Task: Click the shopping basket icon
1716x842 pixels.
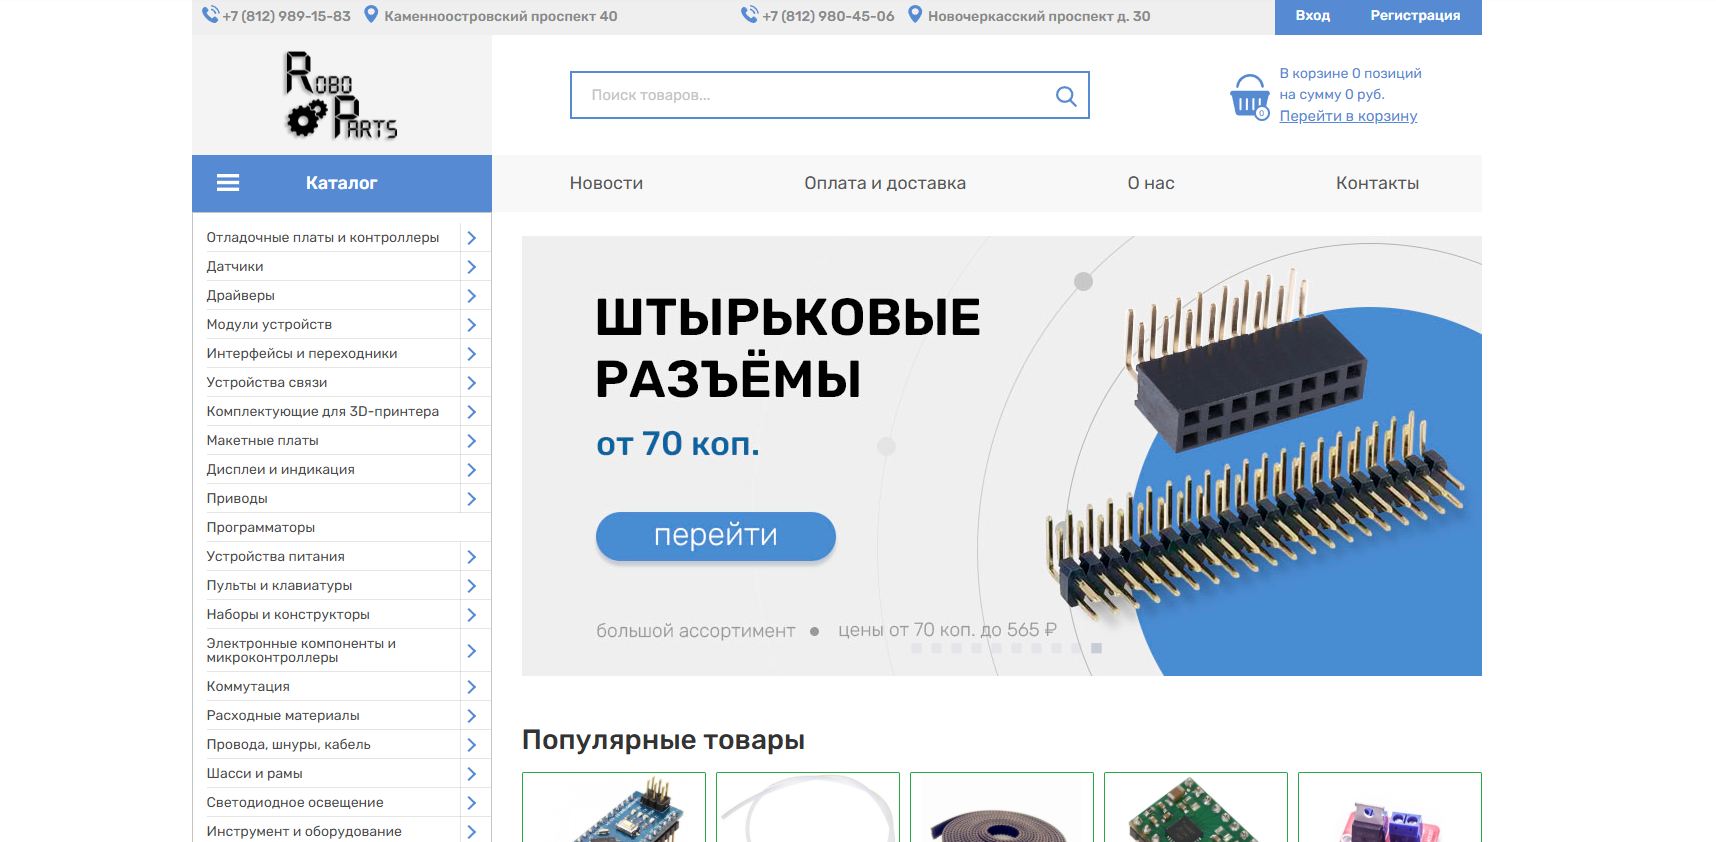Action: 1250,96
